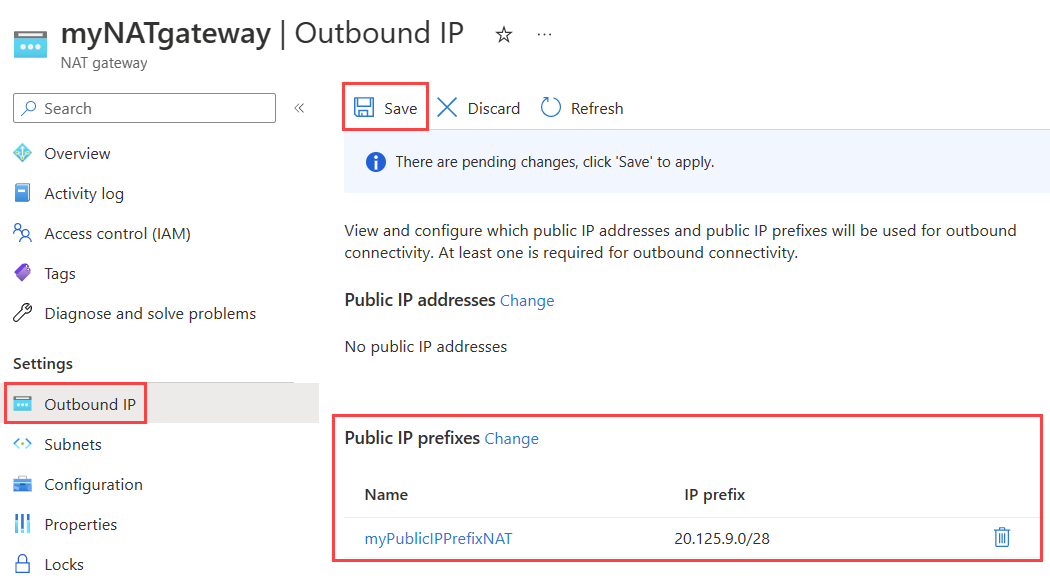This screenshot has width=1050, height=578.
Task: Open Properties menu item
Action: click(x=80, y=524)
